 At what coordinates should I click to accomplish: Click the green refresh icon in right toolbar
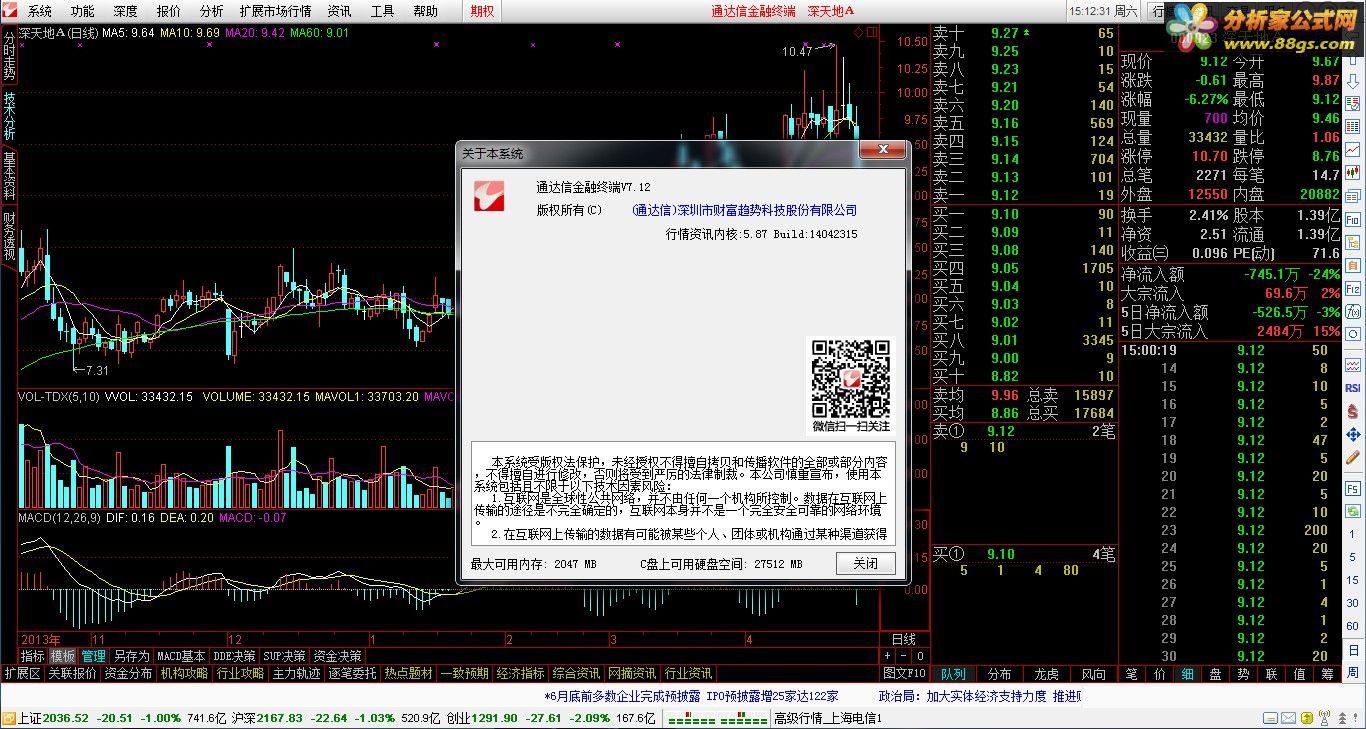[x=1353, y=510]
